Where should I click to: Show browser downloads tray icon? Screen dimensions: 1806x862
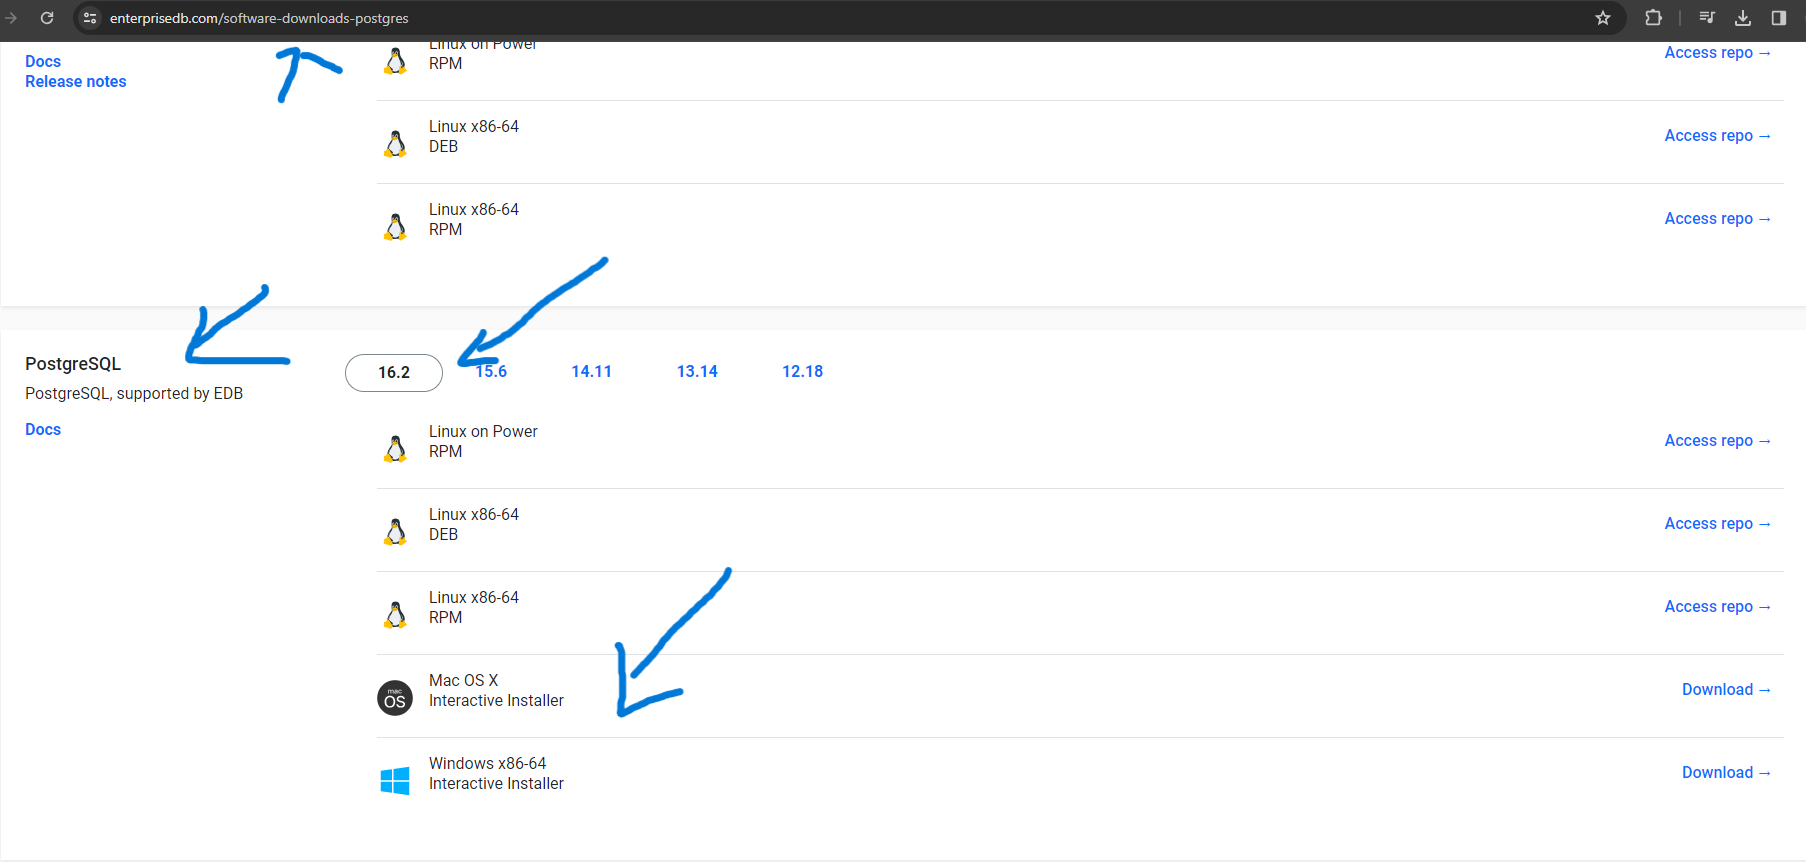pyautogui.click(x=1743, y=18)
